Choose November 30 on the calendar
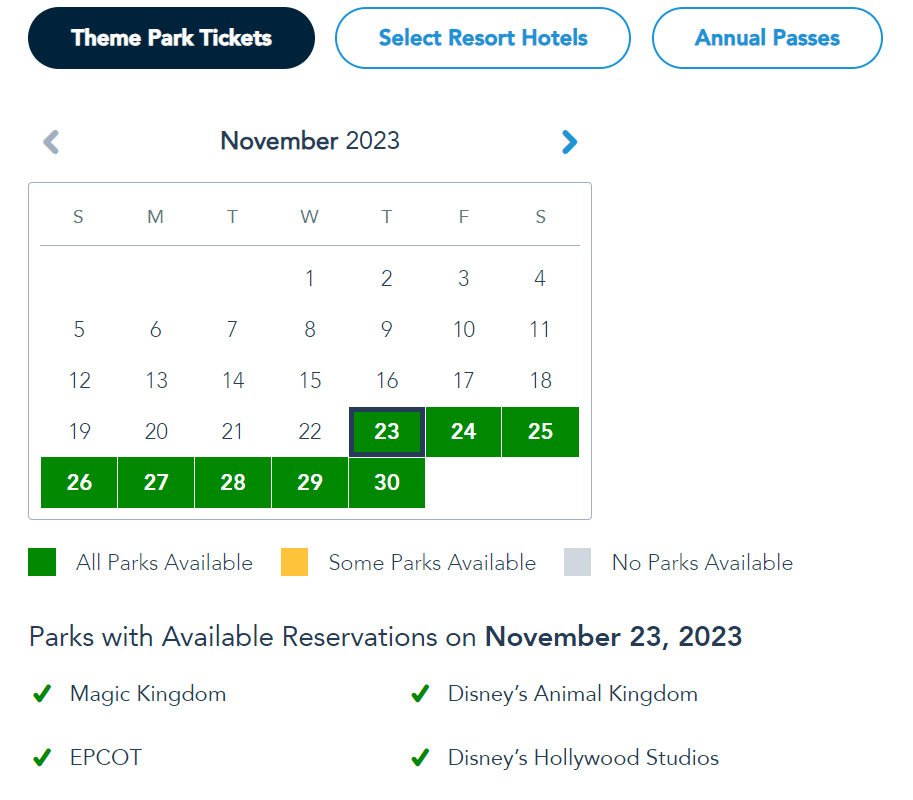Viewport: 913px width, 800px height. click(387, 483)
